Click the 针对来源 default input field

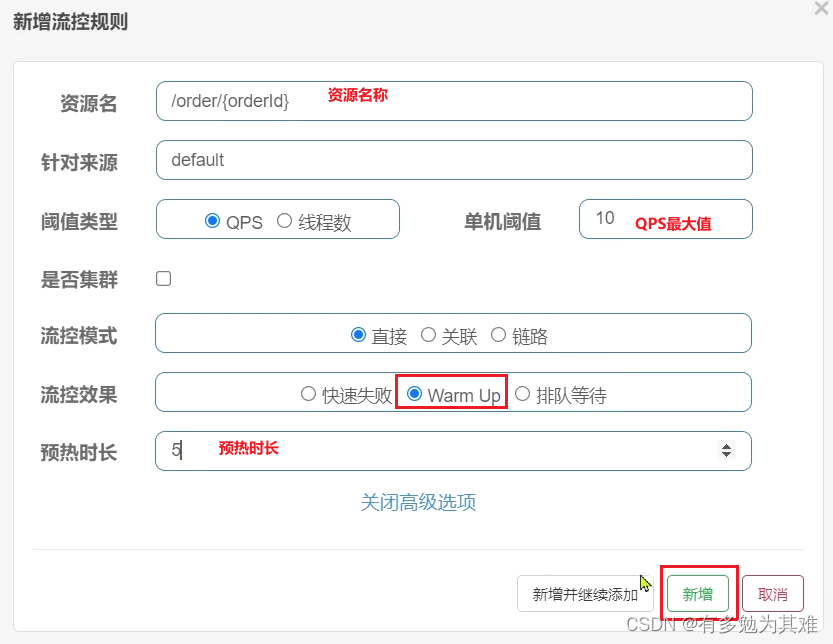(x=454, y=160)
